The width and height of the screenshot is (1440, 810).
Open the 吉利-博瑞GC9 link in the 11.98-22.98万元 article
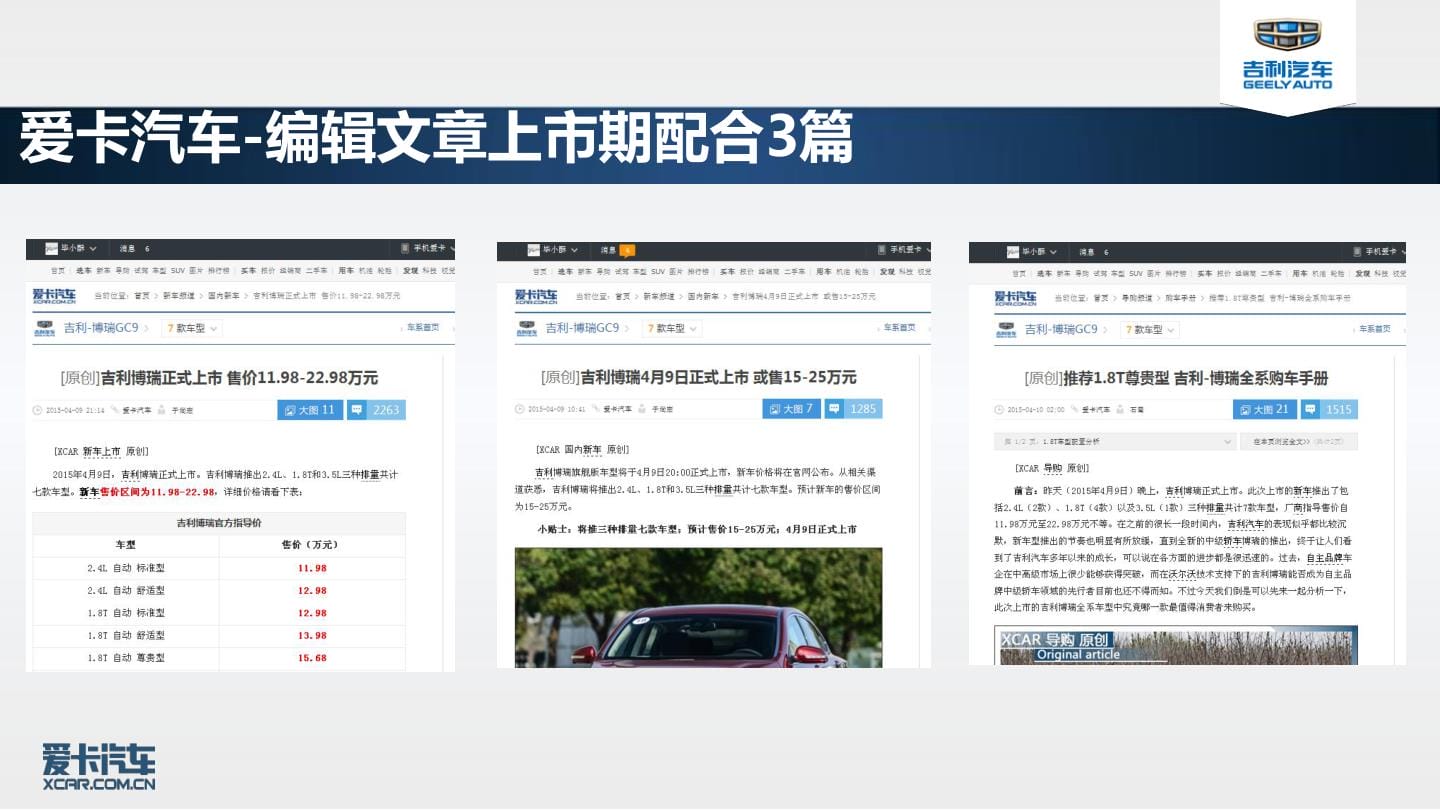coord(102,328)
